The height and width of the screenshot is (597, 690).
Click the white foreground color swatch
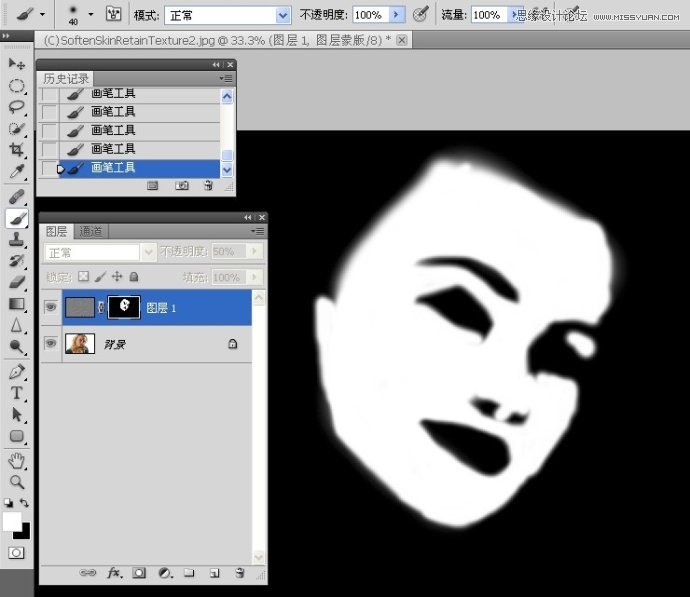(12, 521)
